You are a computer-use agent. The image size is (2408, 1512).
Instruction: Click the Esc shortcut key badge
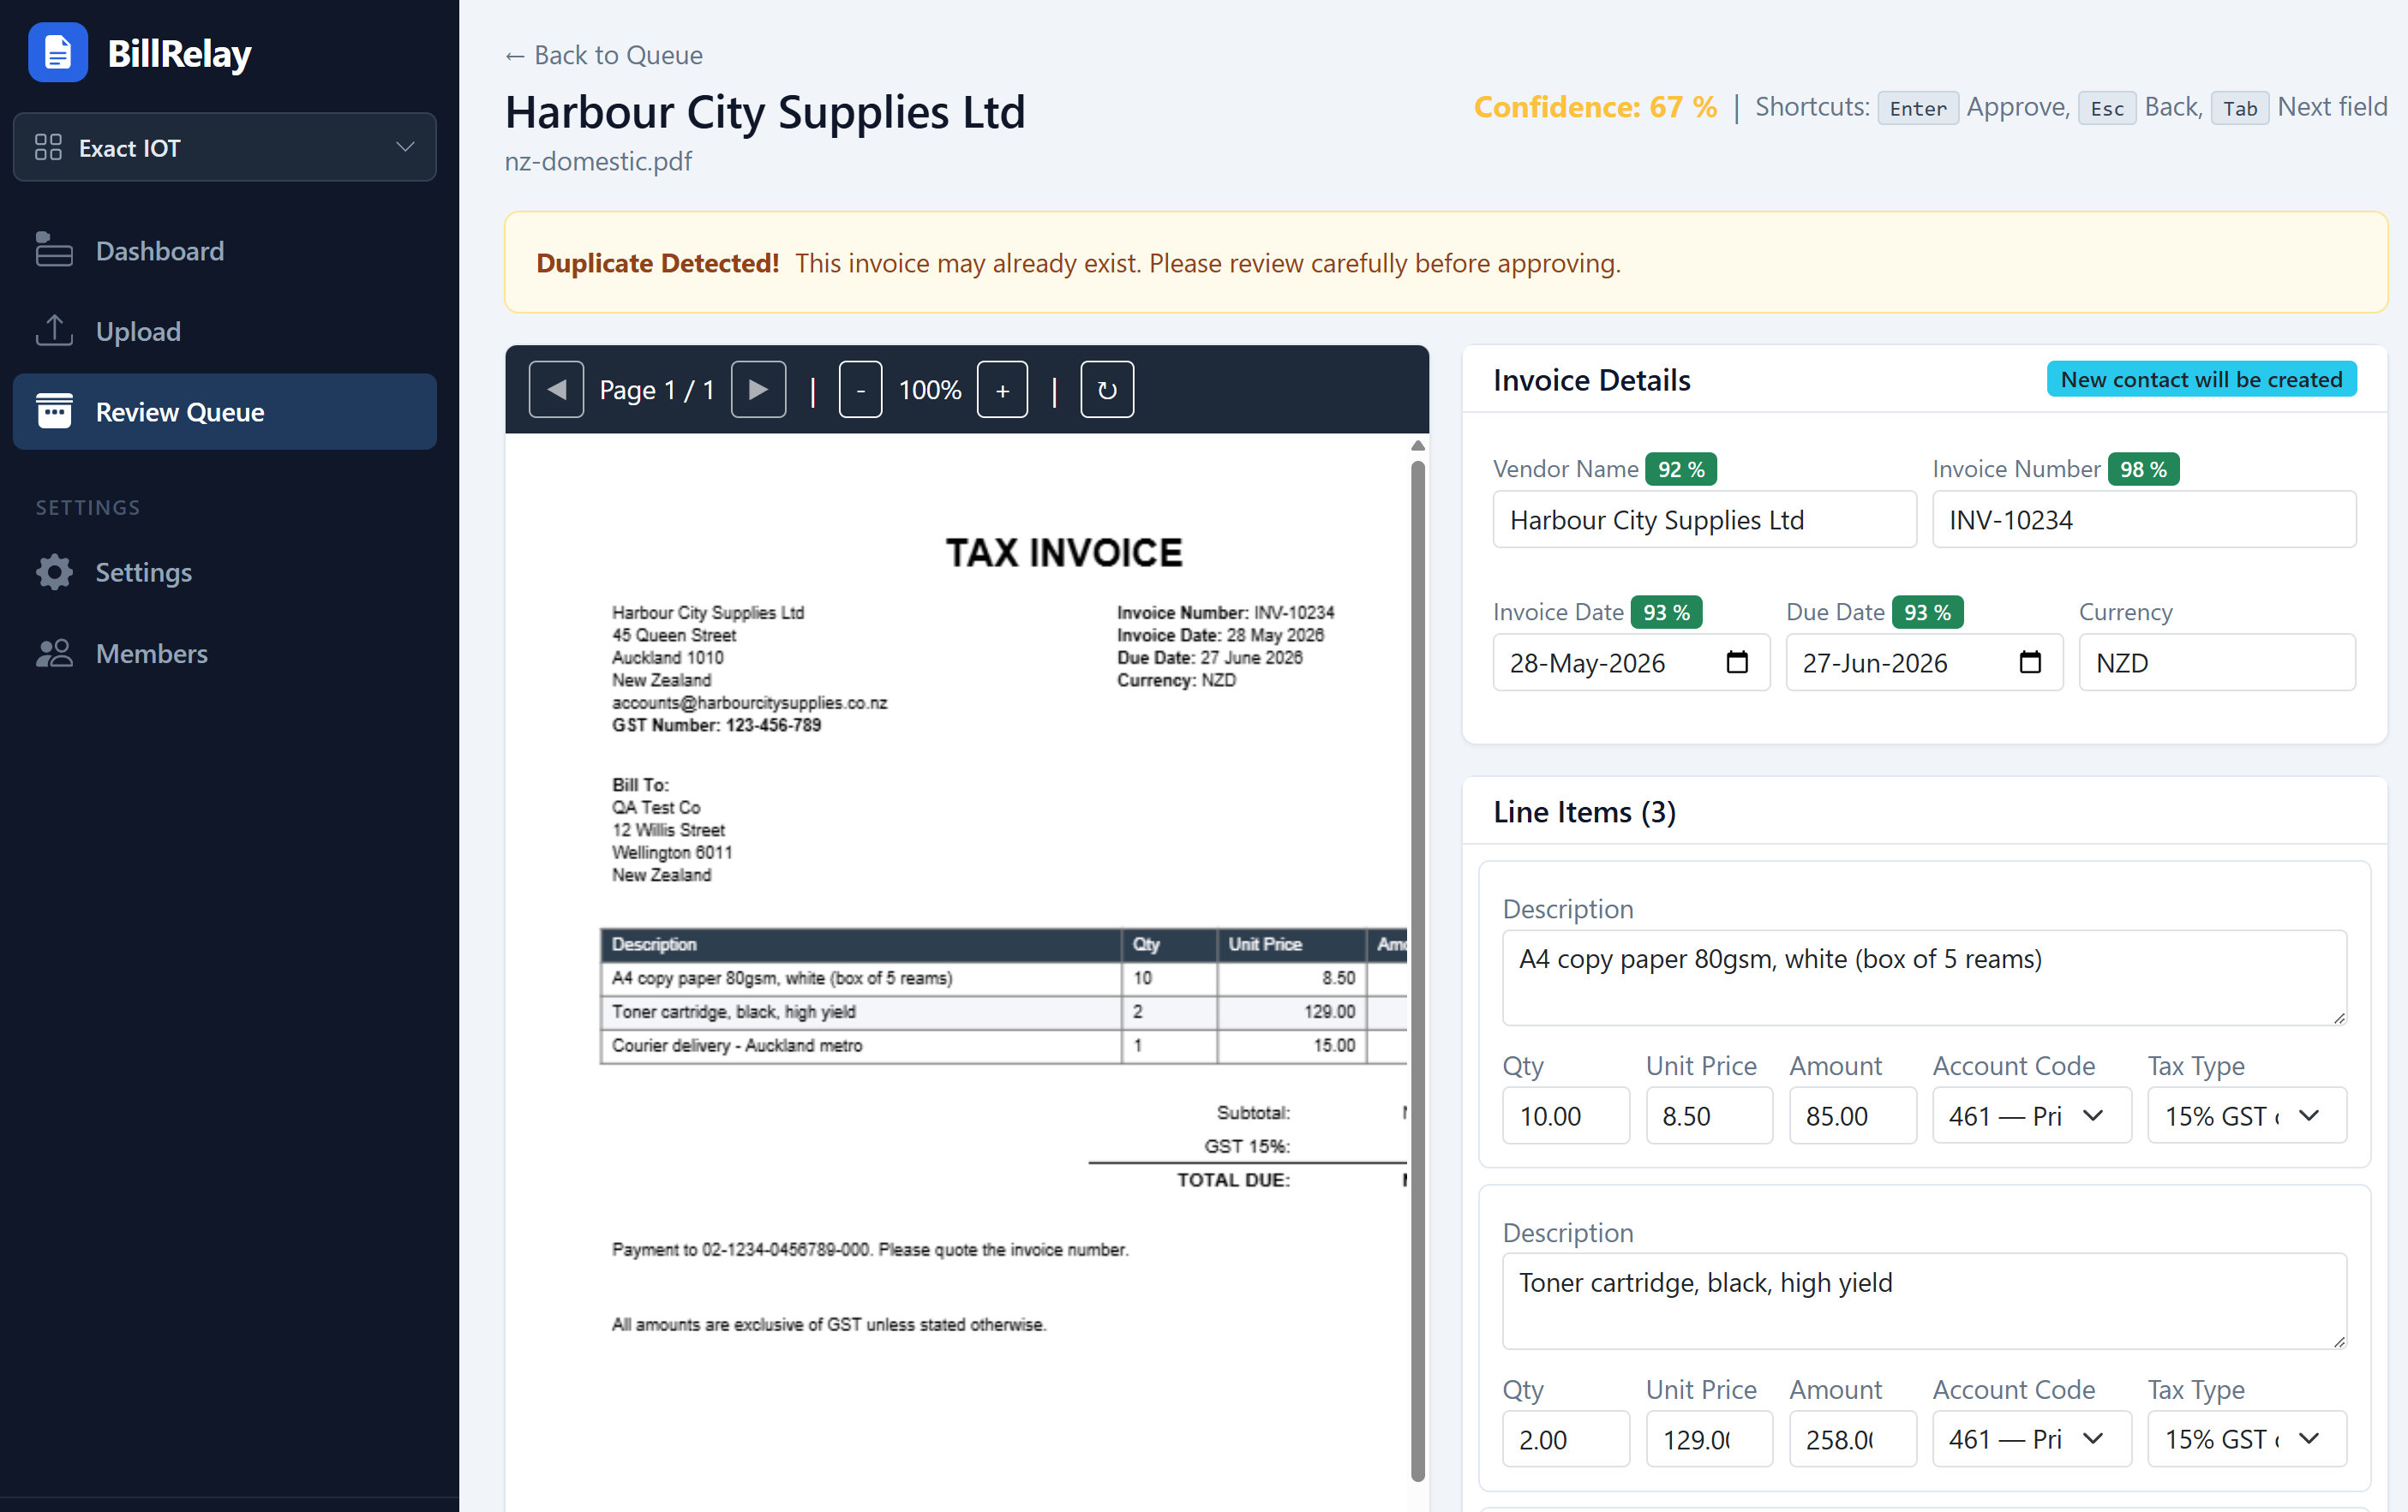pos(2106,108)
